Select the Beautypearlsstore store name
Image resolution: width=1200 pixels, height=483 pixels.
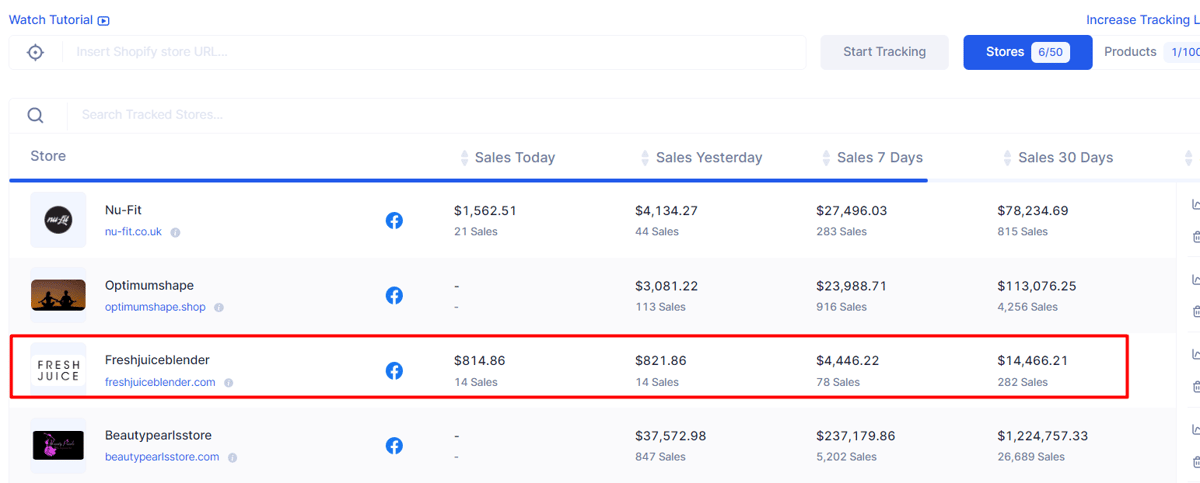point(158,435)
